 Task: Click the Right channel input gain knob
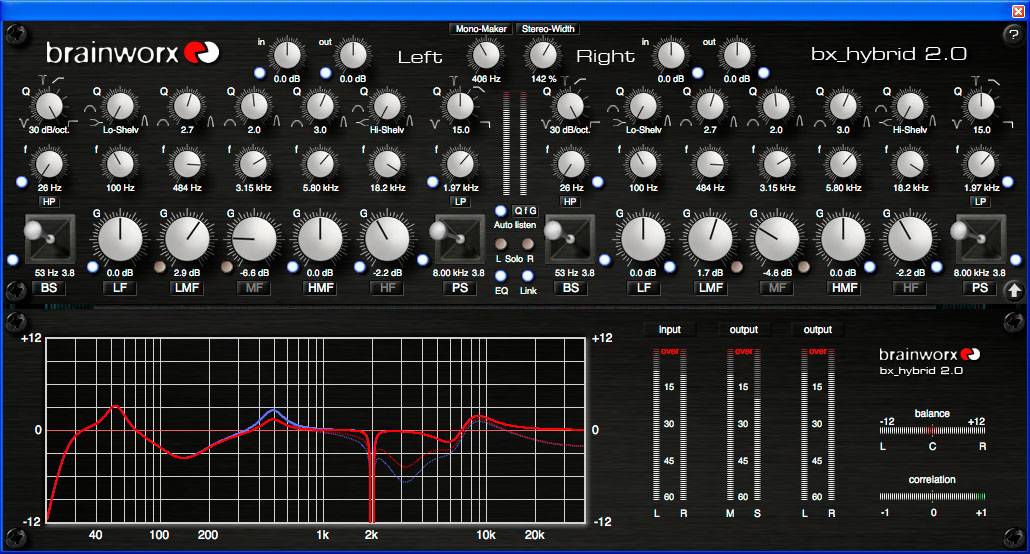671,55
